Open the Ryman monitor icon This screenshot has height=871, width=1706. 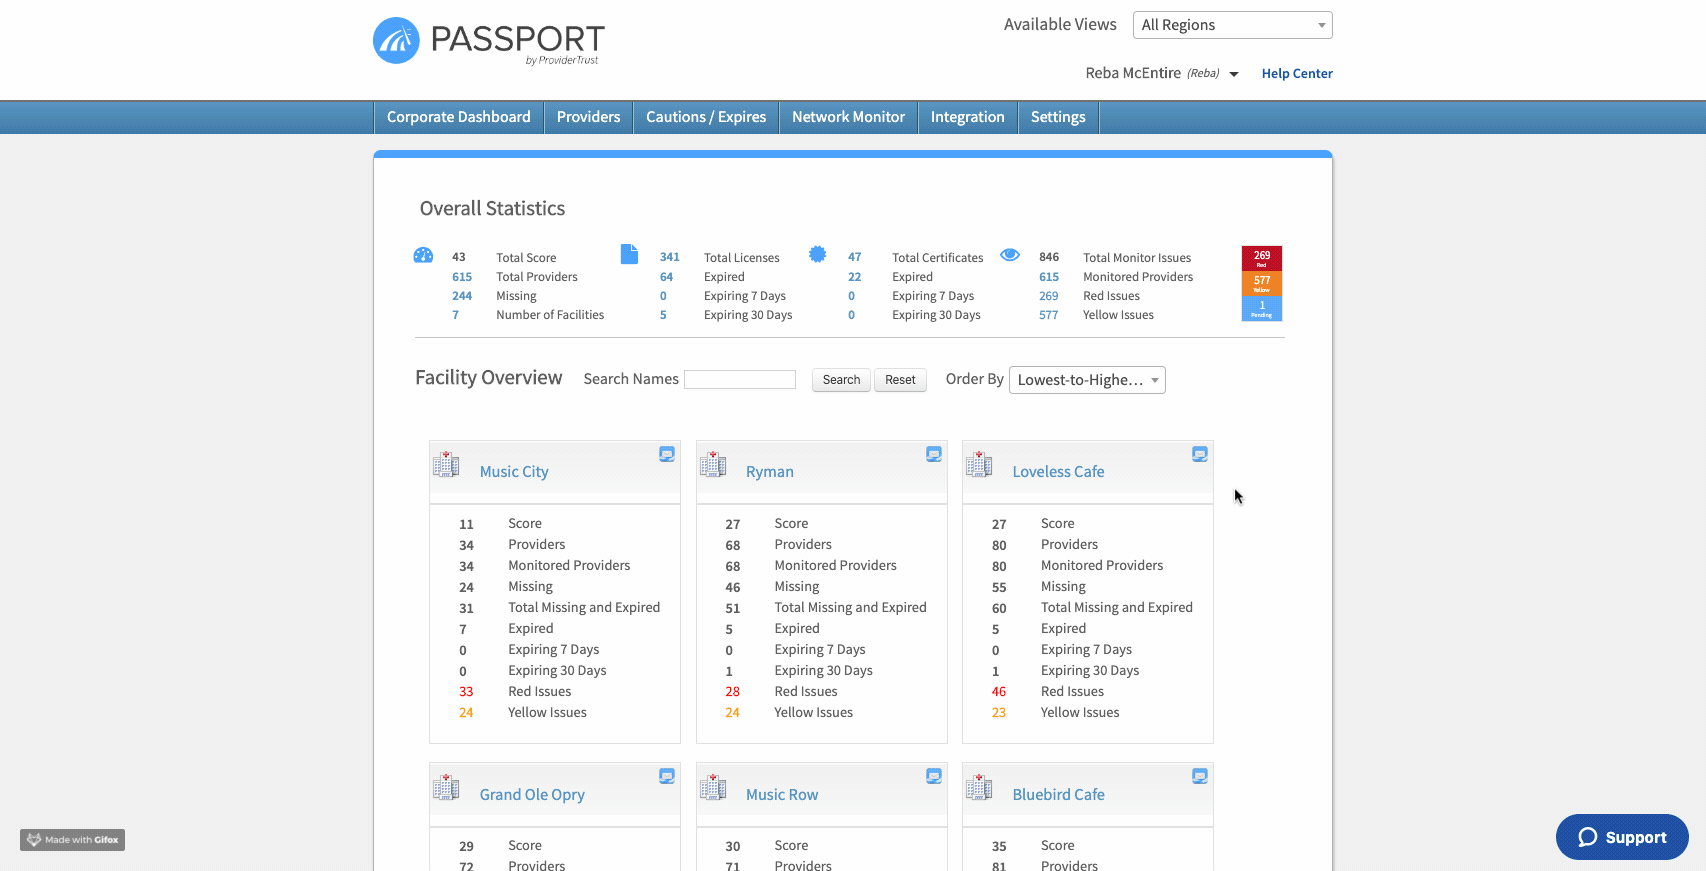point(934,454)
